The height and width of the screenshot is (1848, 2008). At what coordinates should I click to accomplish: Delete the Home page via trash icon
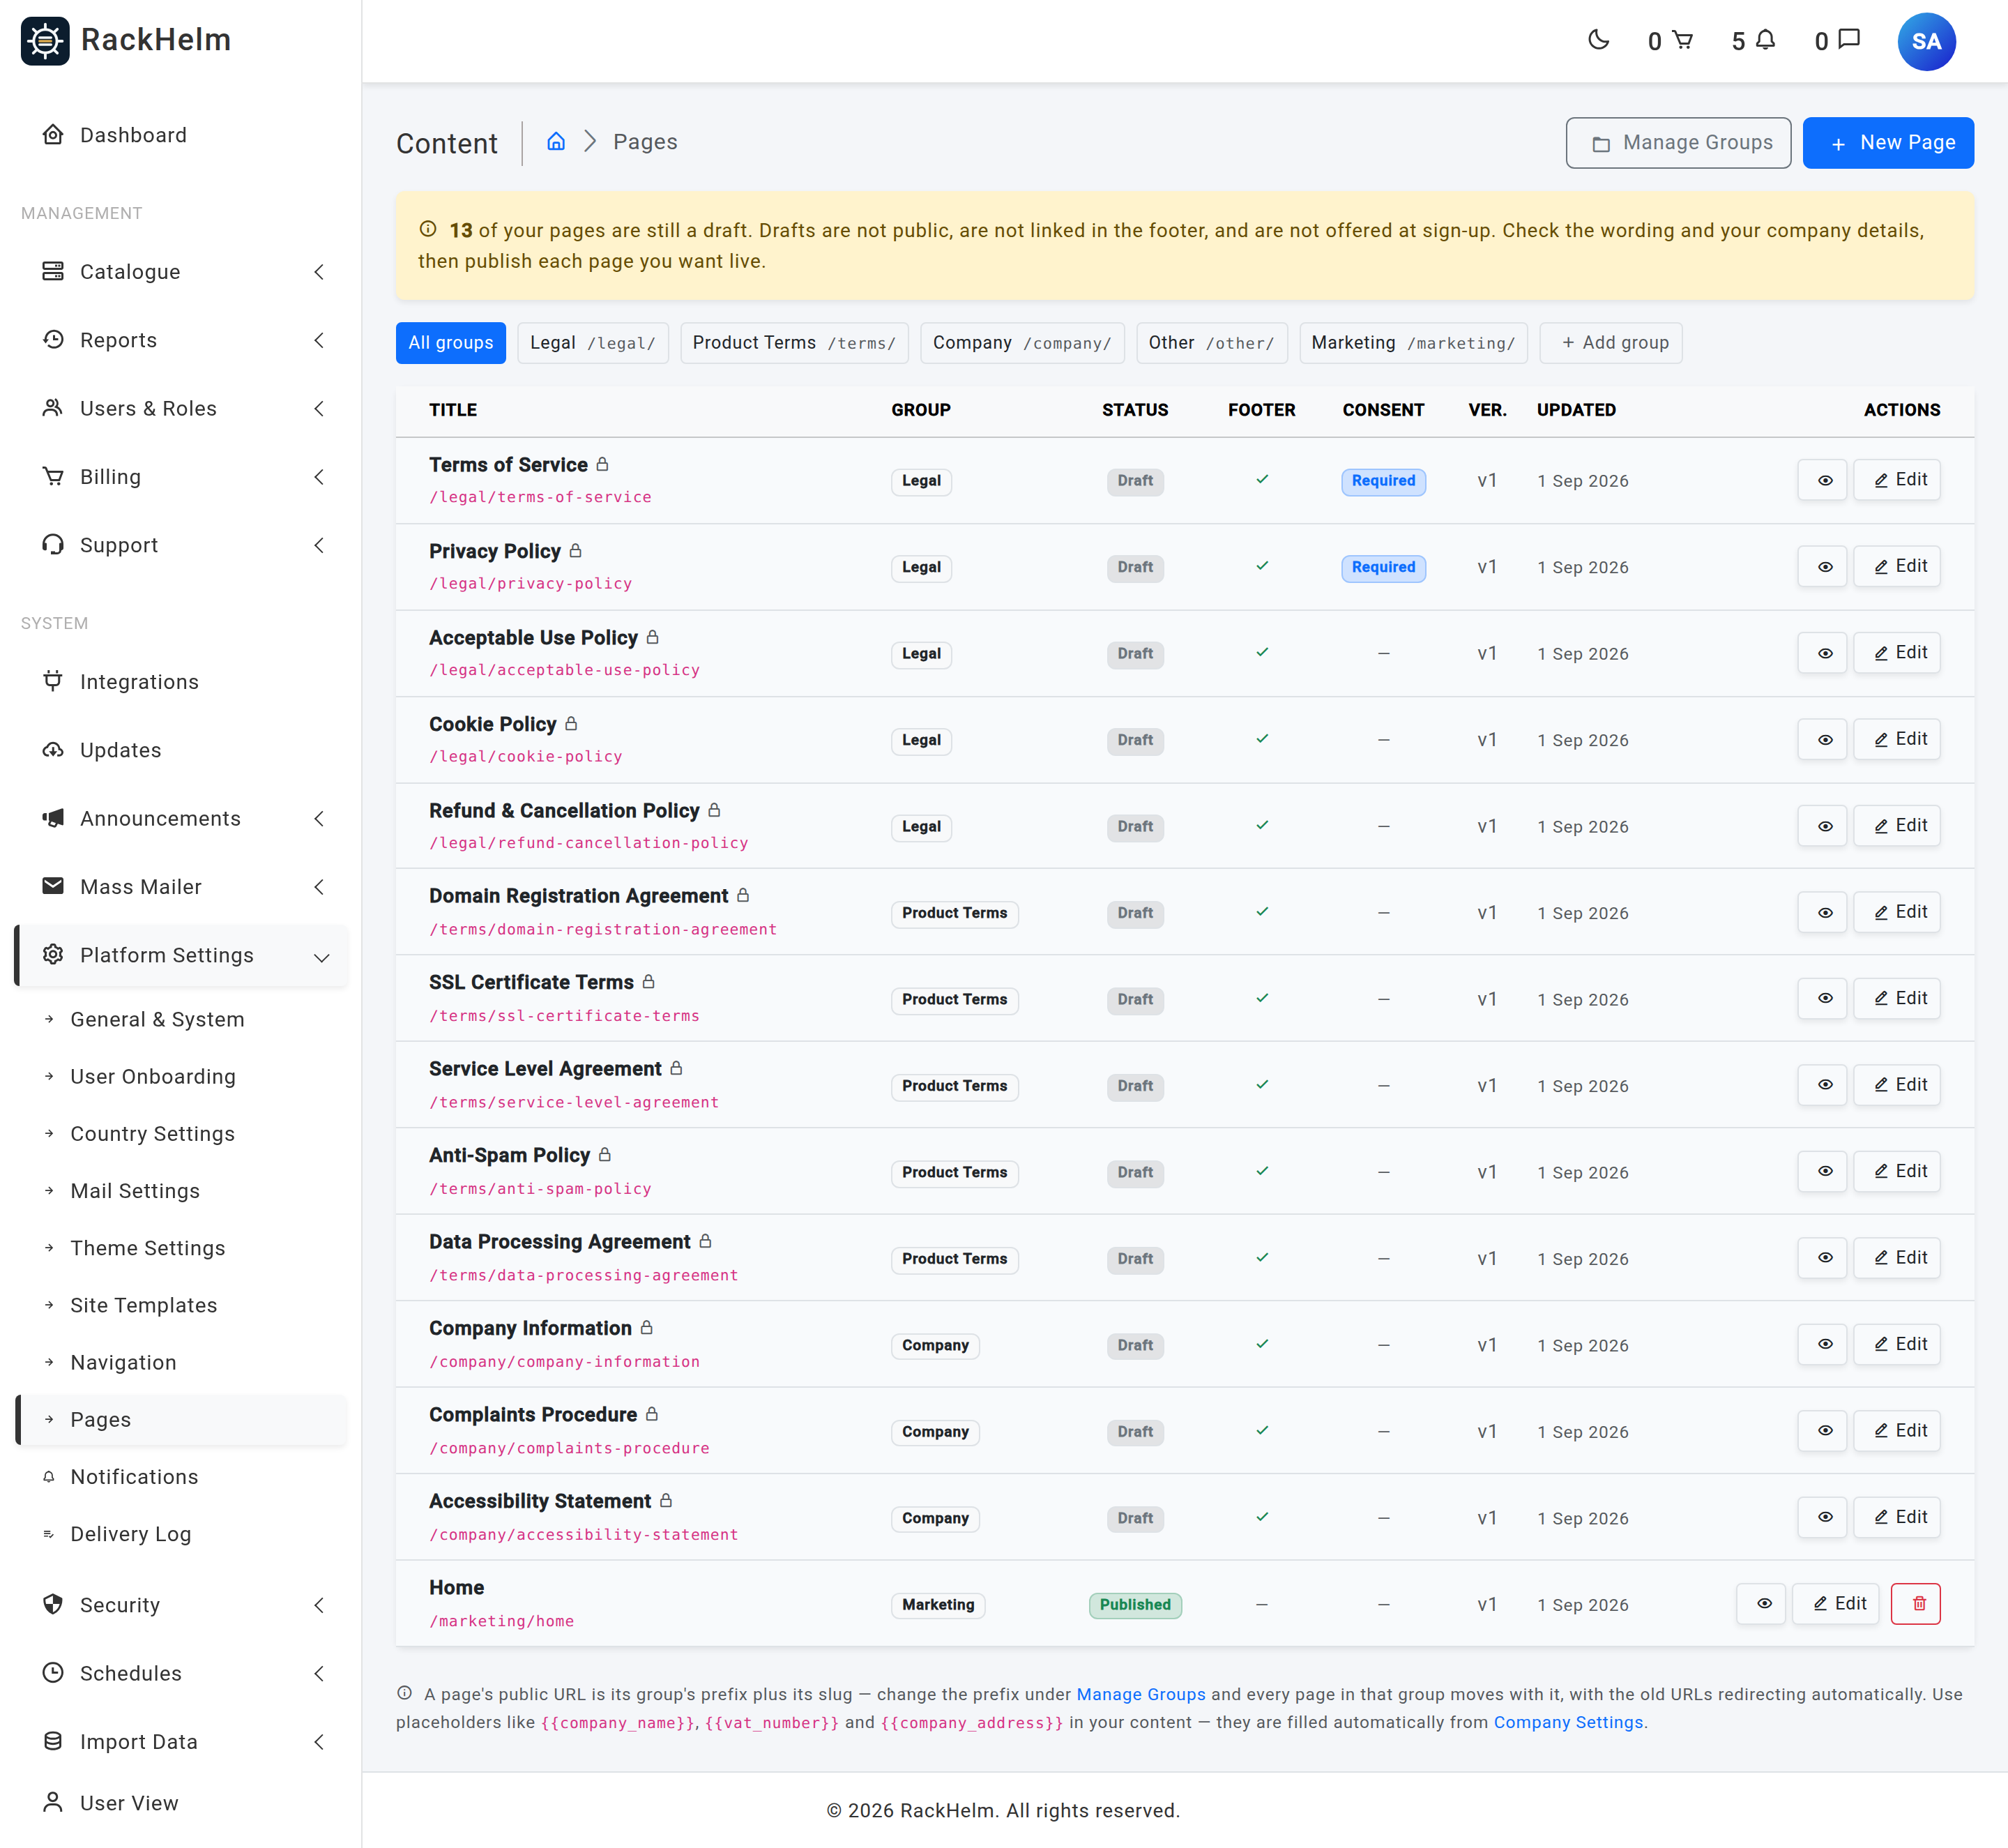[1916, 1604]
